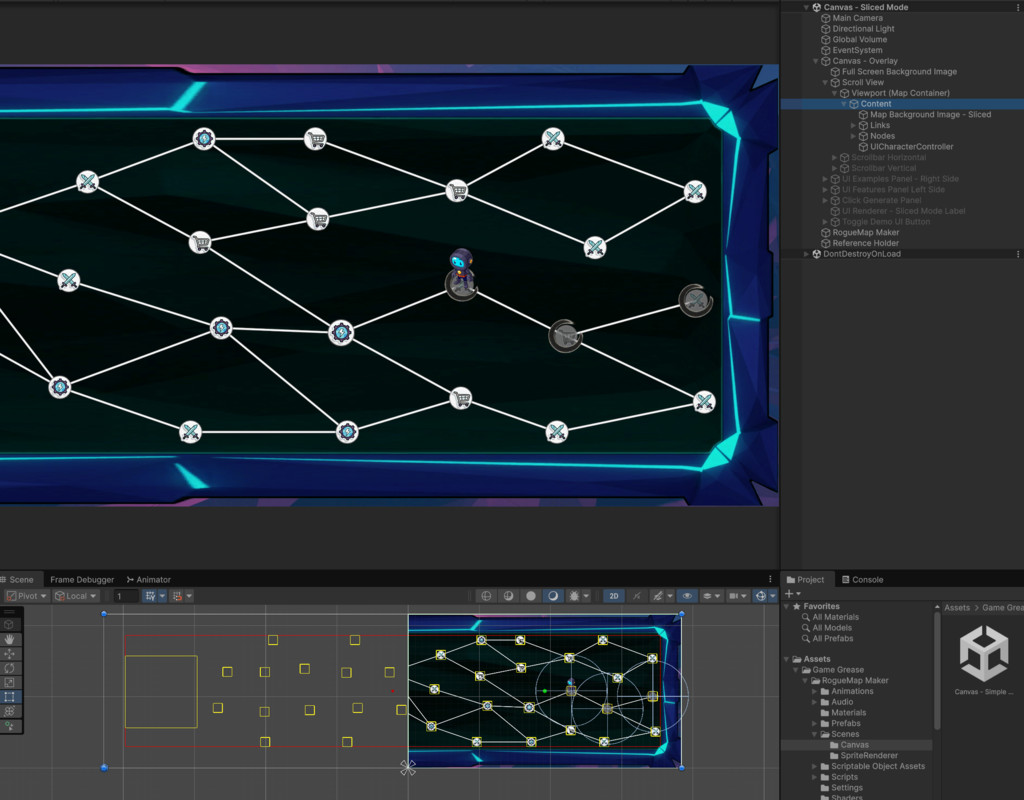The width and height of the screenshot is (1024, 800).
Task: Select the Move tool in the Scene toolbar
Action: [x=11, y=651]
